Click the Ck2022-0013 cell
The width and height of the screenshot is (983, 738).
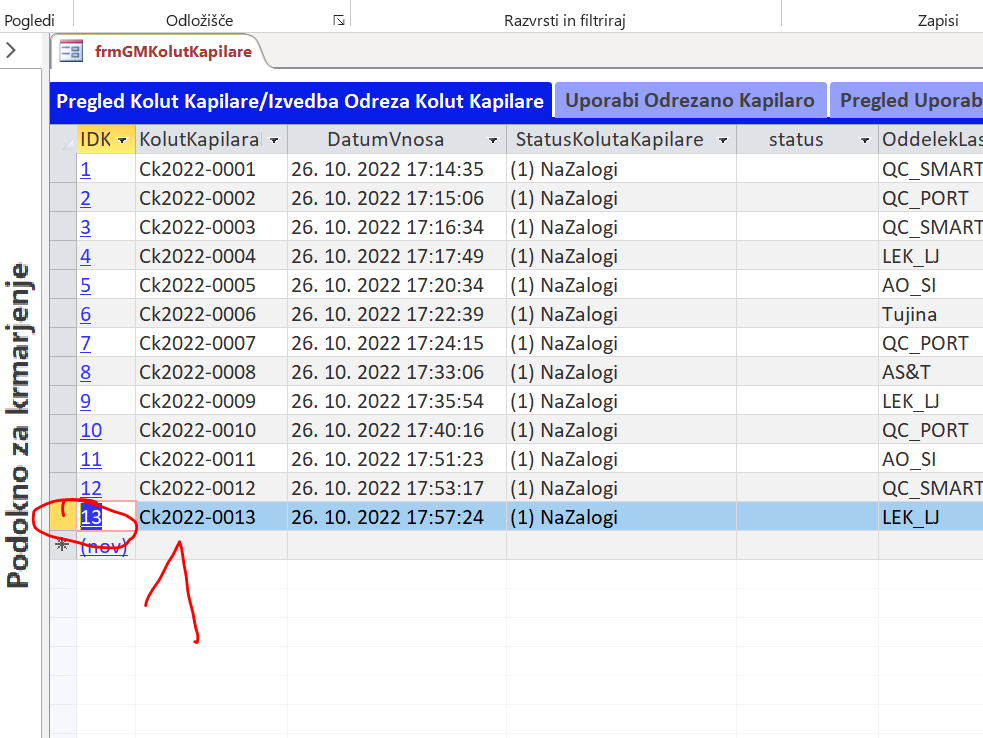[x=211, y=517]
